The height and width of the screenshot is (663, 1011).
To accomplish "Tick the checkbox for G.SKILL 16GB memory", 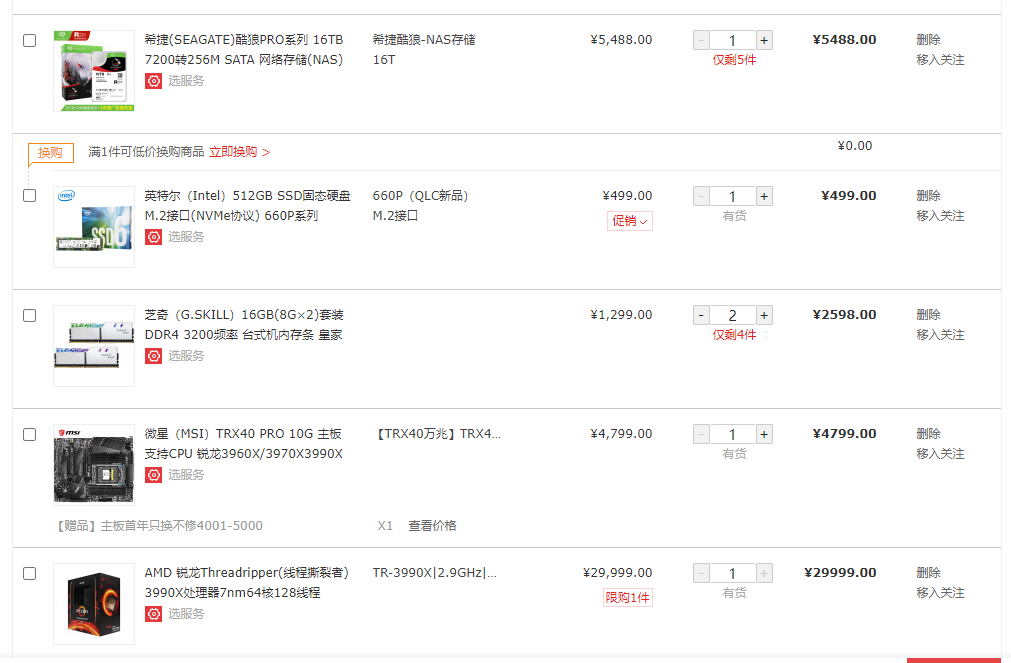I will (30, 315).
